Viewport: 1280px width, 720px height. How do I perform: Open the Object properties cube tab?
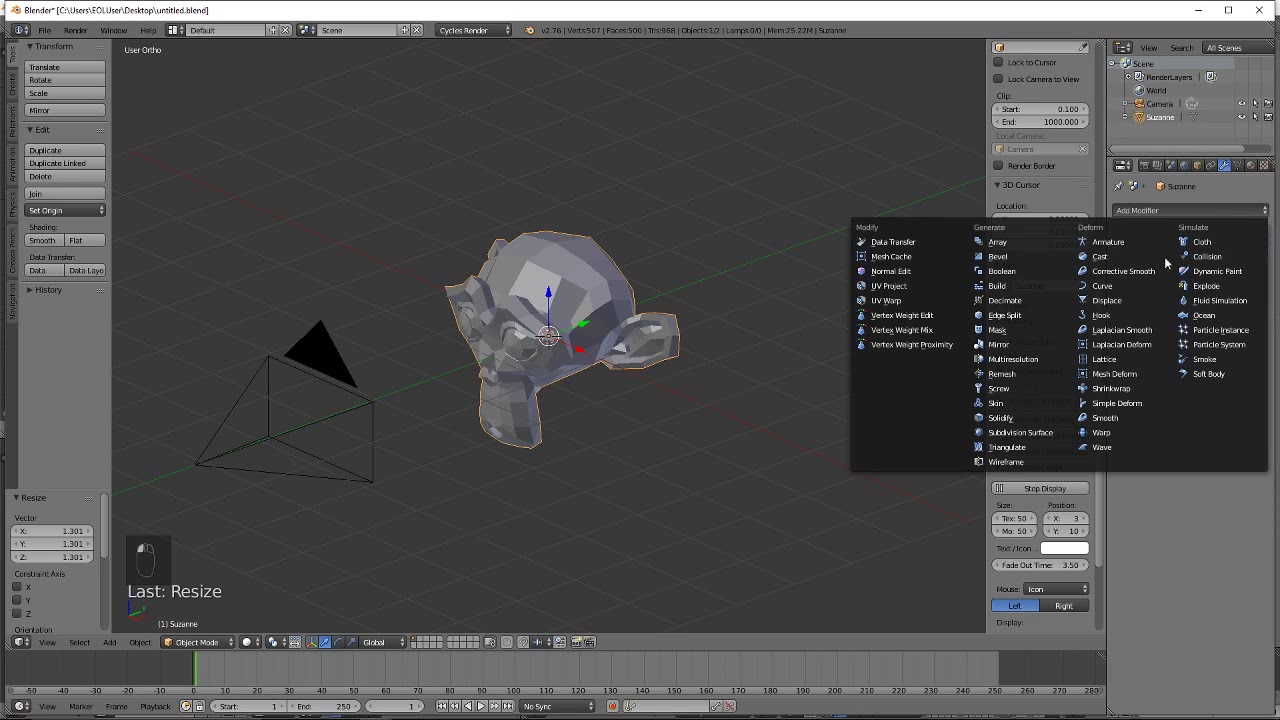coord(1197,165)
